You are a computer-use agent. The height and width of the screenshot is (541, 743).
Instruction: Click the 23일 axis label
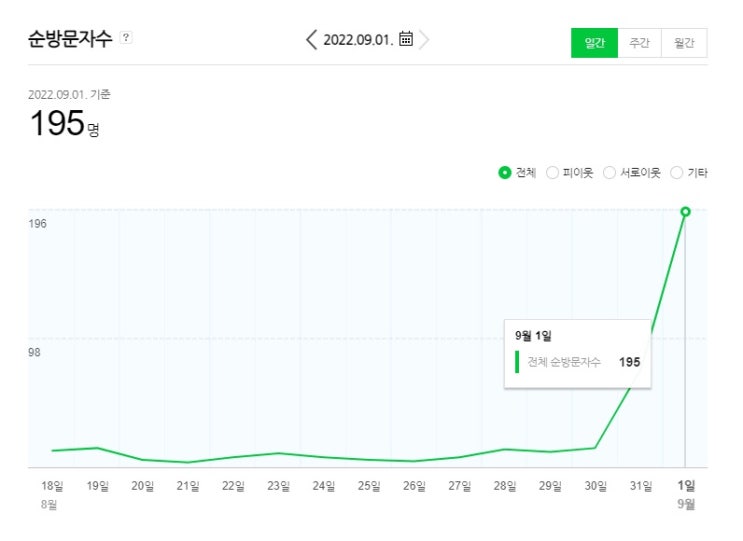pyautogui.click(x=278, y=486)
